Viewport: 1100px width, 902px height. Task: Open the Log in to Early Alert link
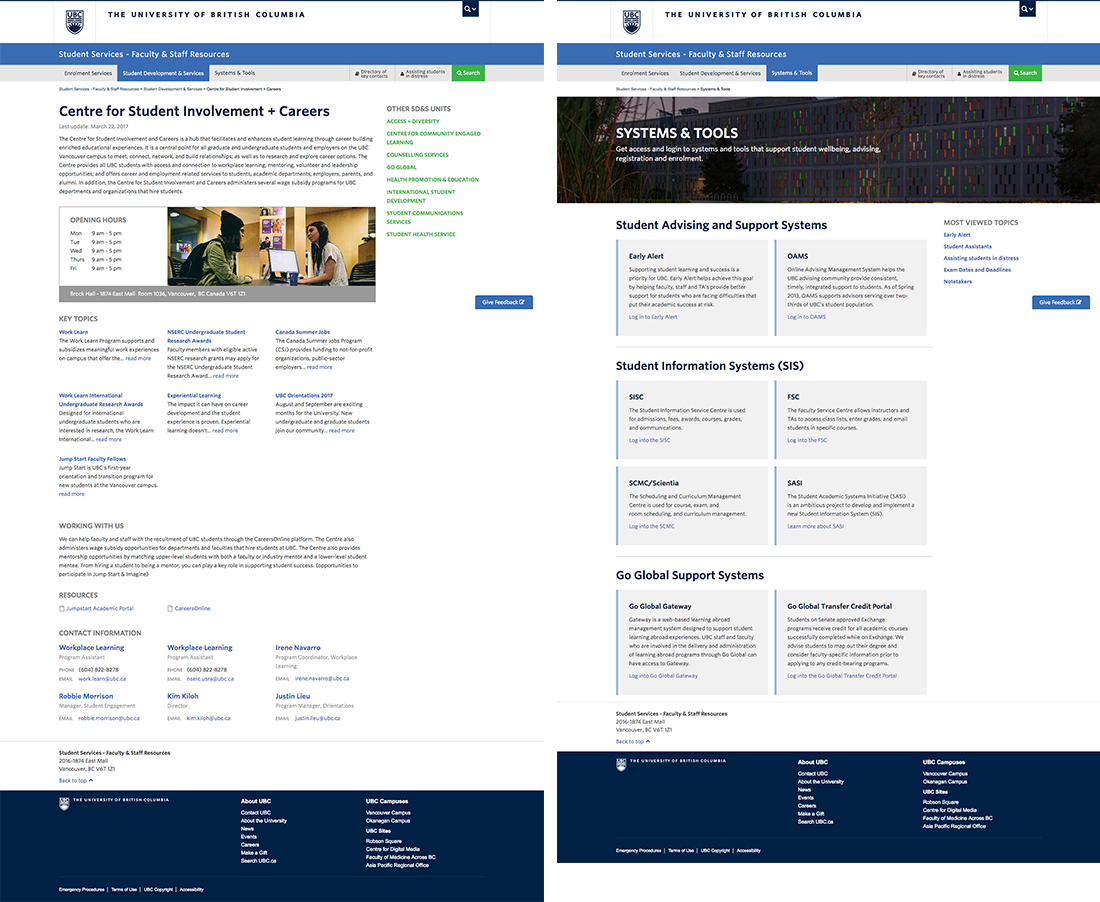(653, 317)
